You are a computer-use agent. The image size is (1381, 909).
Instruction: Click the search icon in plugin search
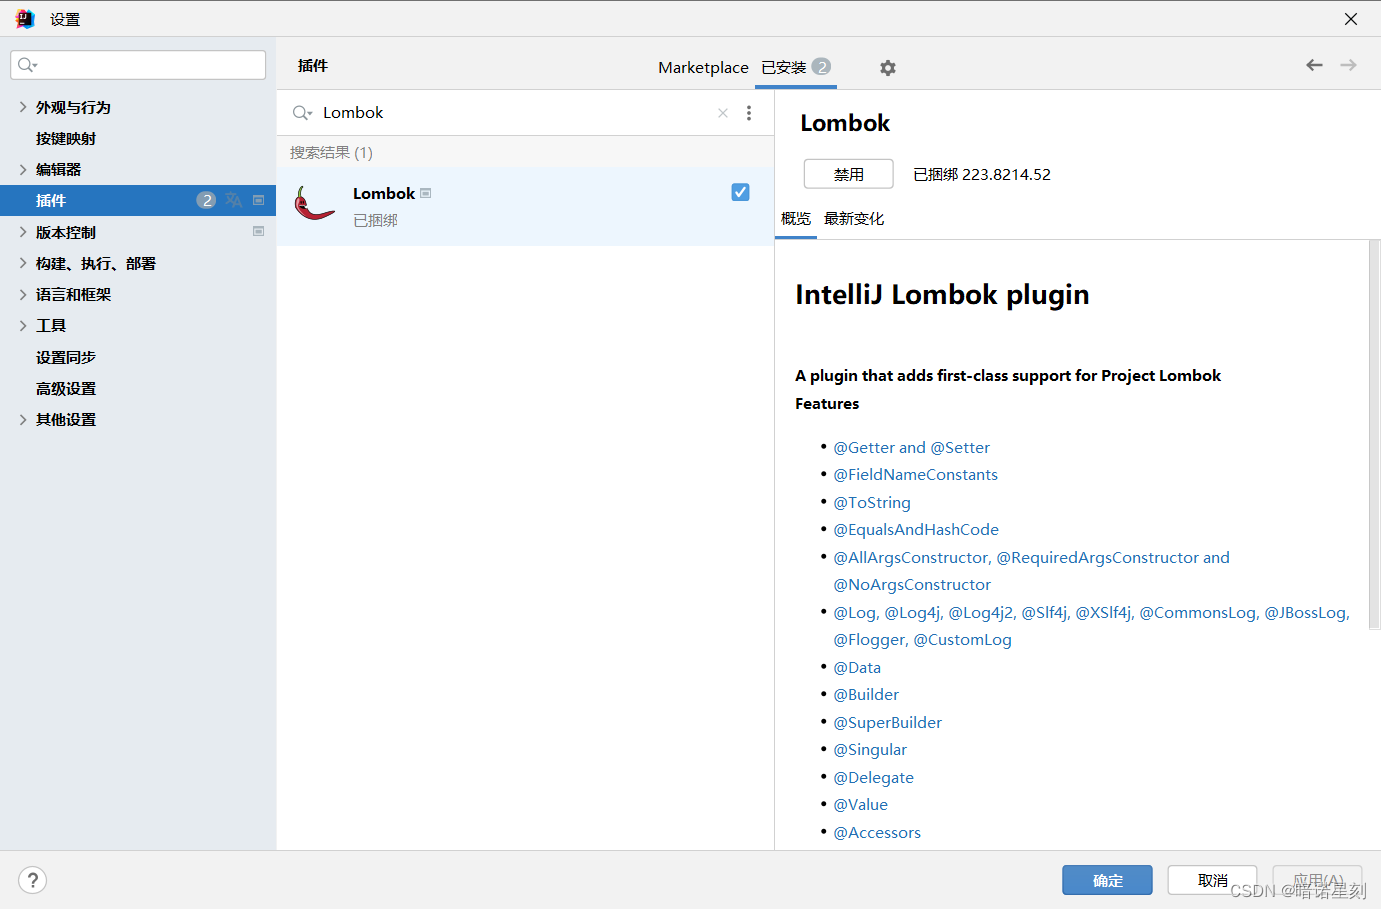tap(302, 113)
